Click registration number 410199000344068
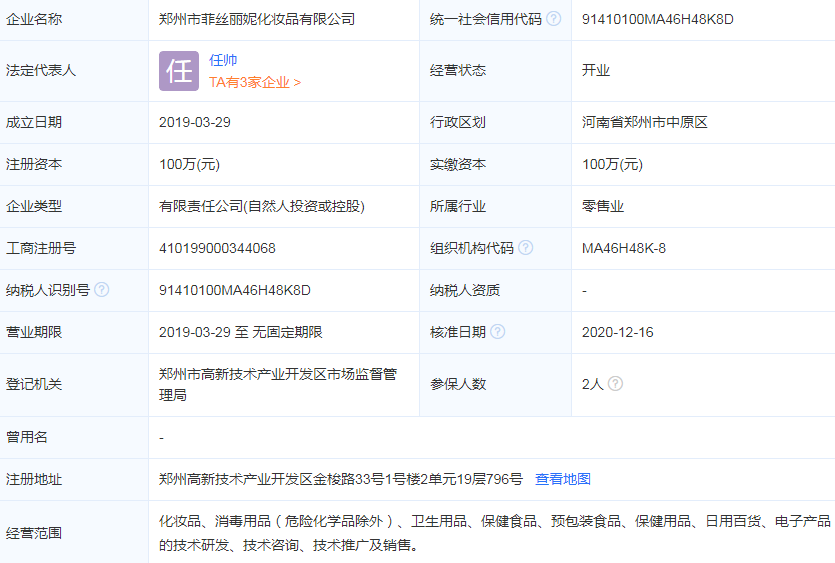The image size is (835, 563). click(x=217, y=248)
